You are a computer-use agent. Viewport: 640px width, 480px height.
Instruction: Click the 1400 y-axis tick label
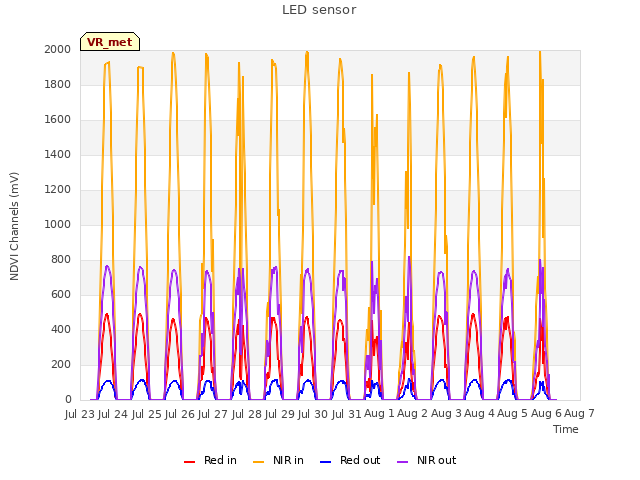[x=58, y=155]
